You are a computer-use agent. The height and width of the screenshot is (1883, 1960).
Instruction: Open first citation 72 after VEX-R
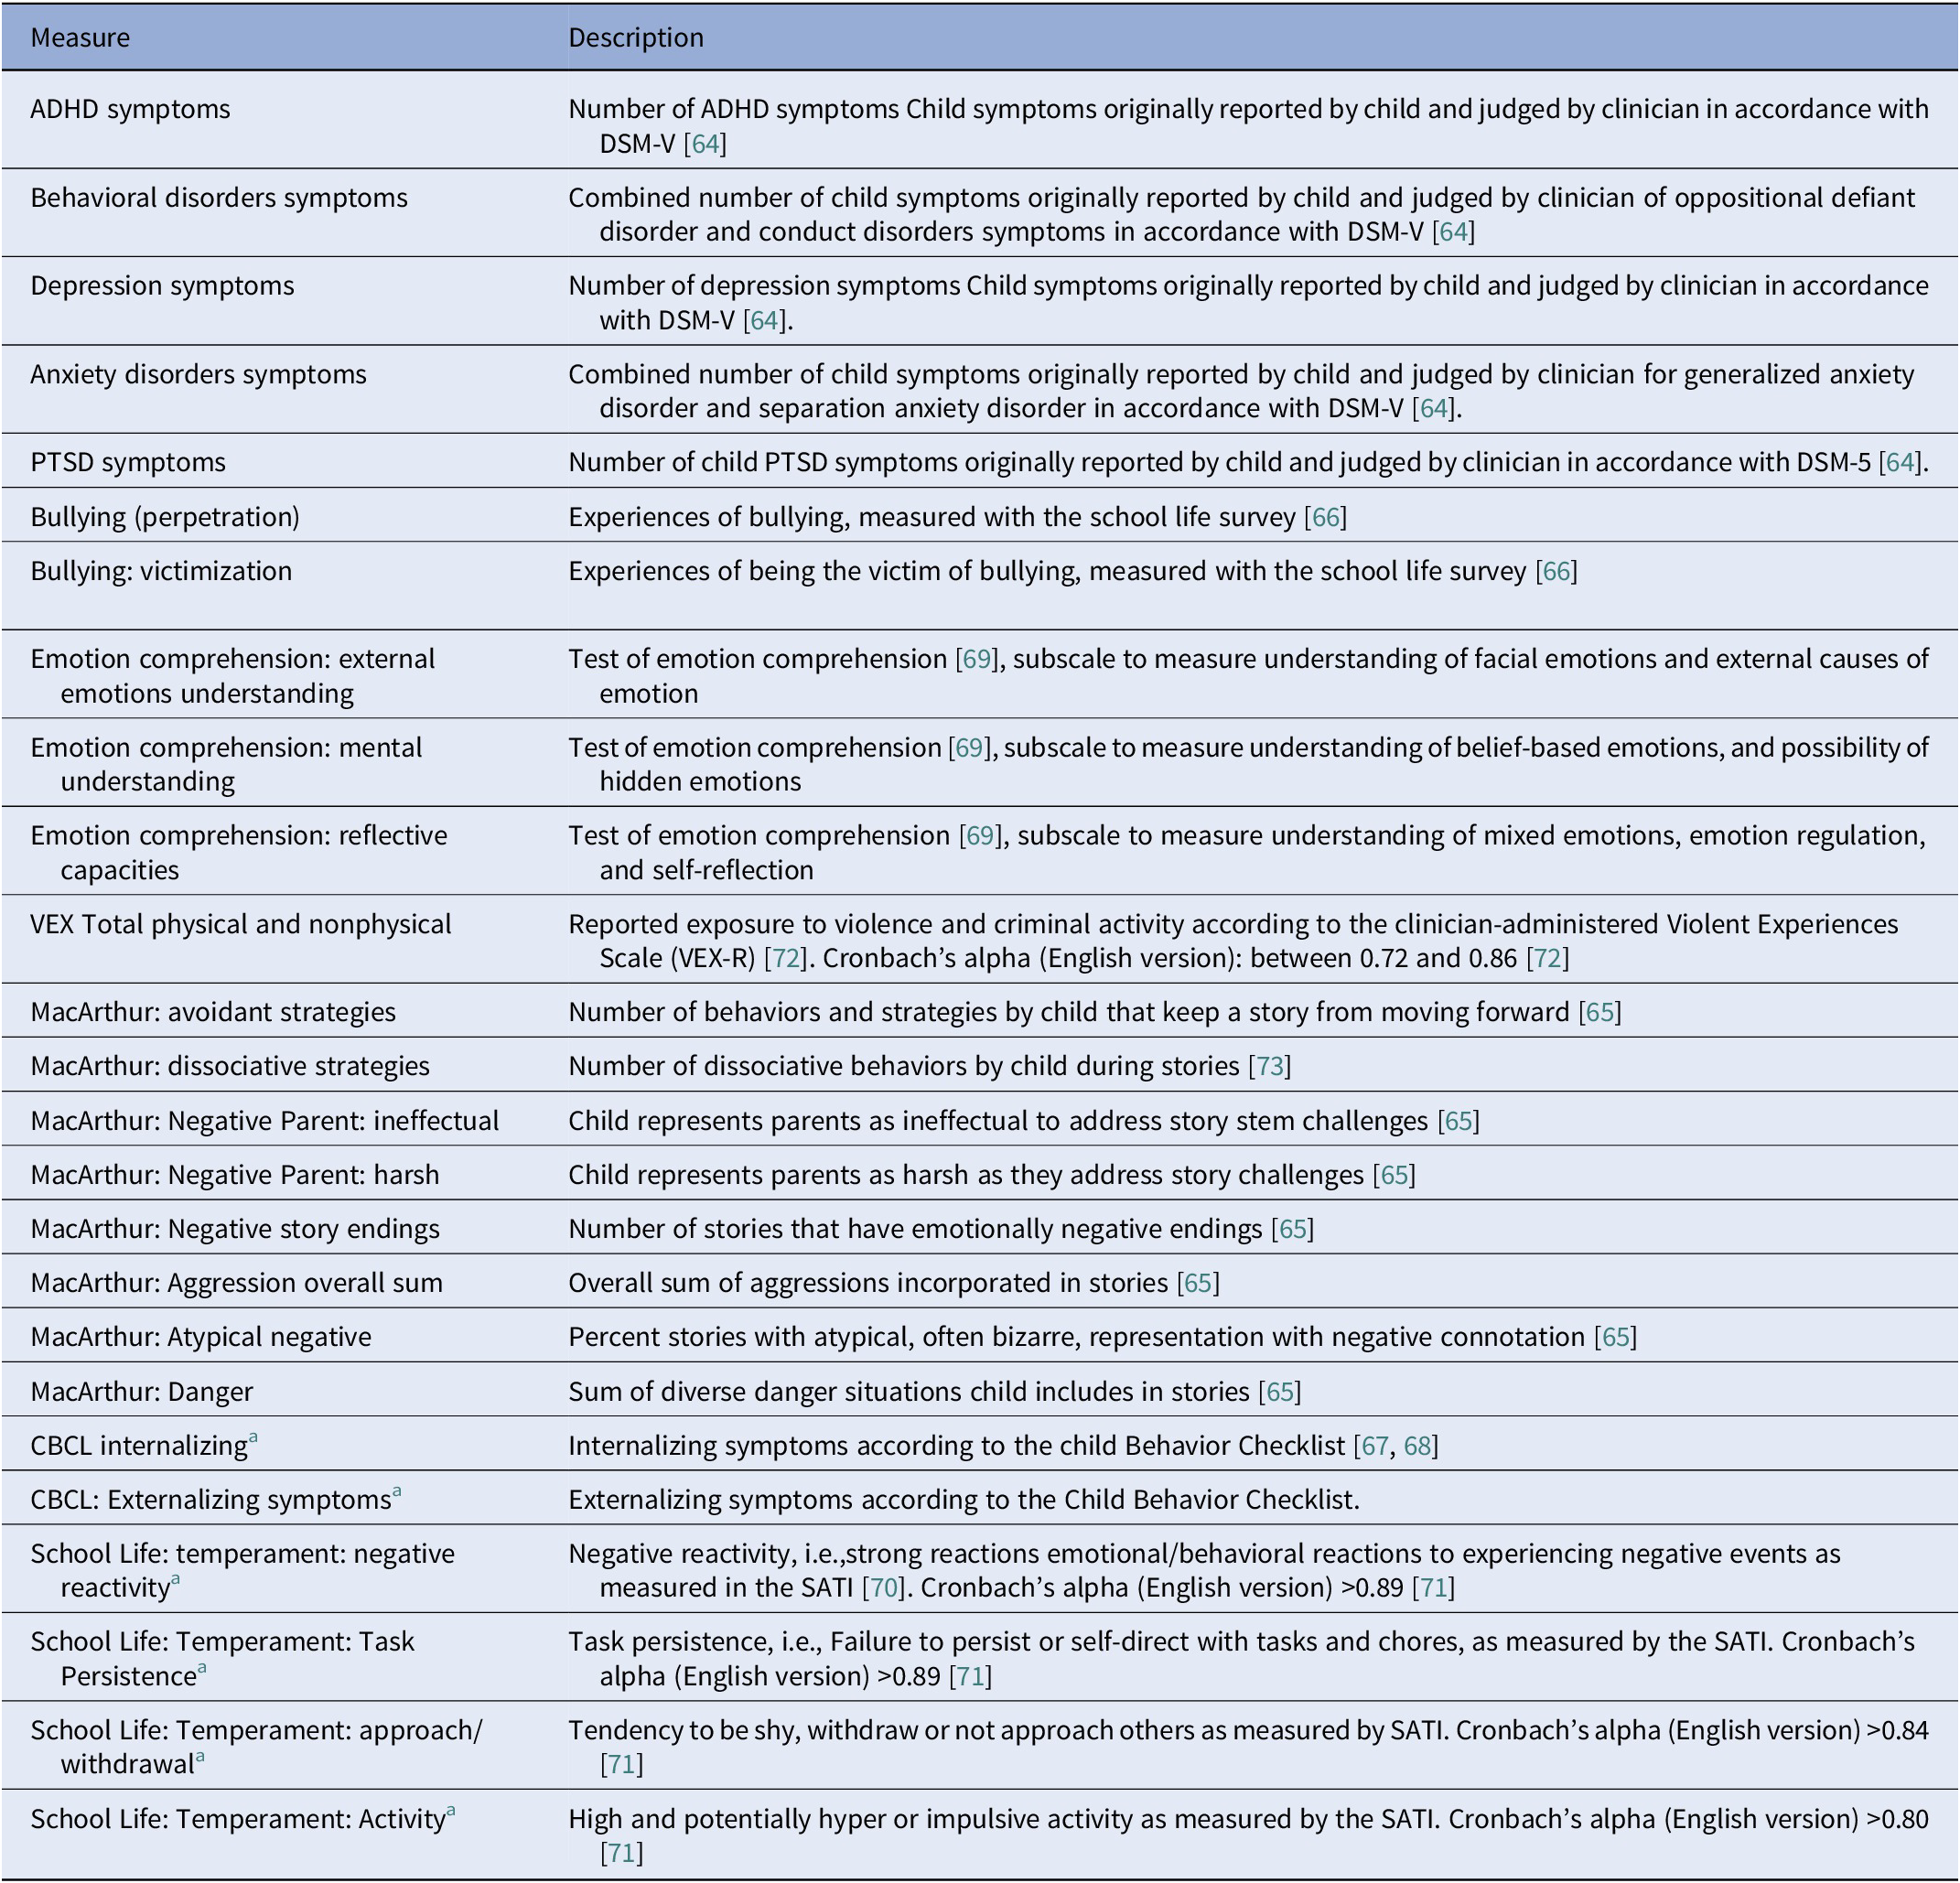point(785,958)
